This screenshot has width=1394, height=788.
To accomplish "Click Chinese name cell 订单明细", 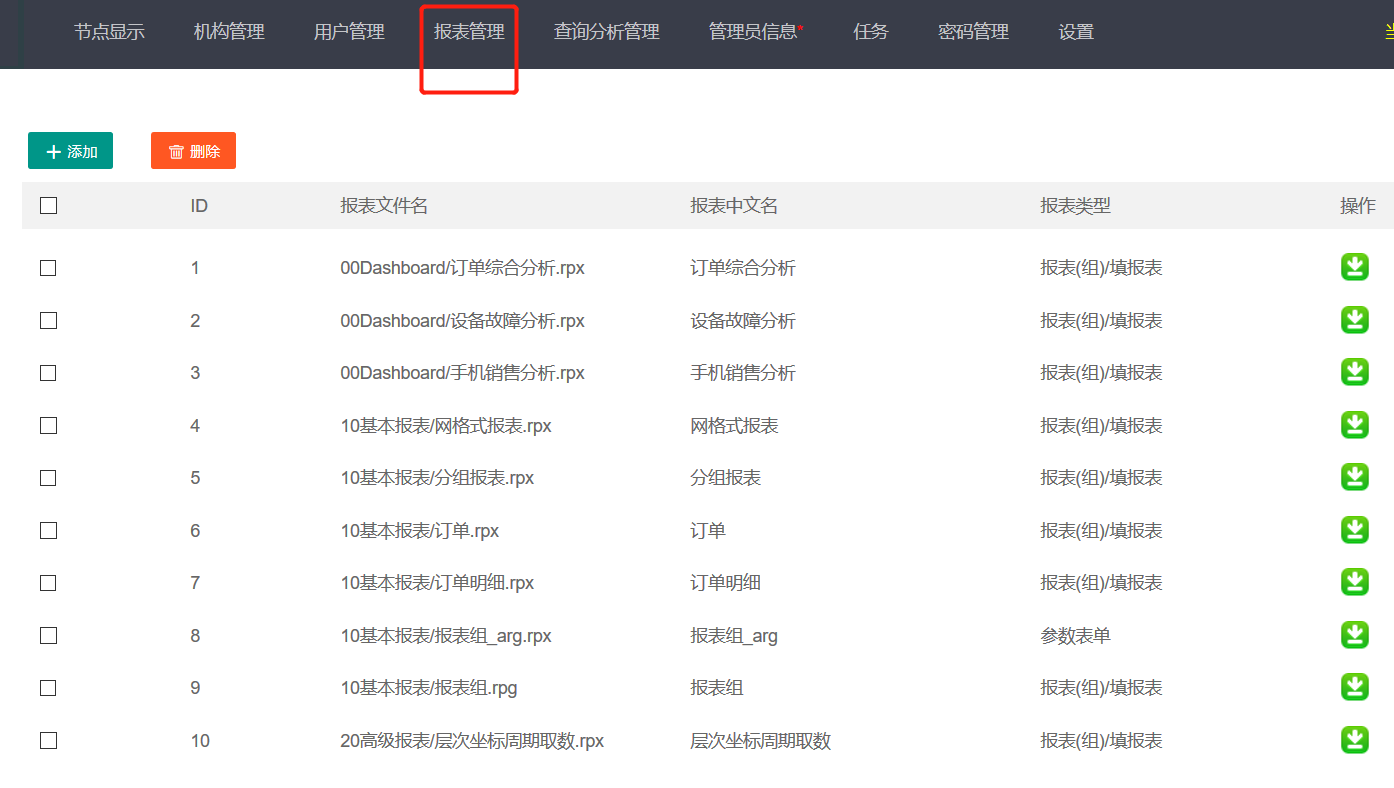I will 725,583.
